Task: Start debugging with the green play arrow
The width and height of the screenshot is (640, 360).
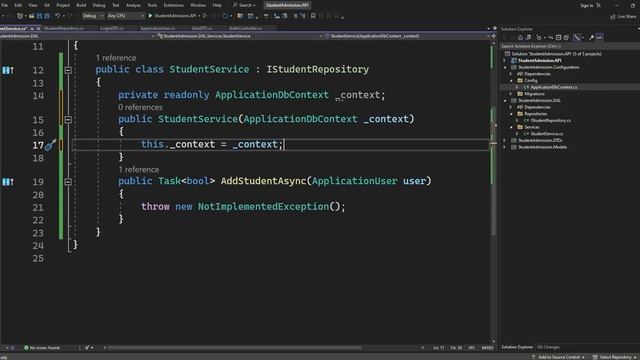Action: [x=150, y=16]
